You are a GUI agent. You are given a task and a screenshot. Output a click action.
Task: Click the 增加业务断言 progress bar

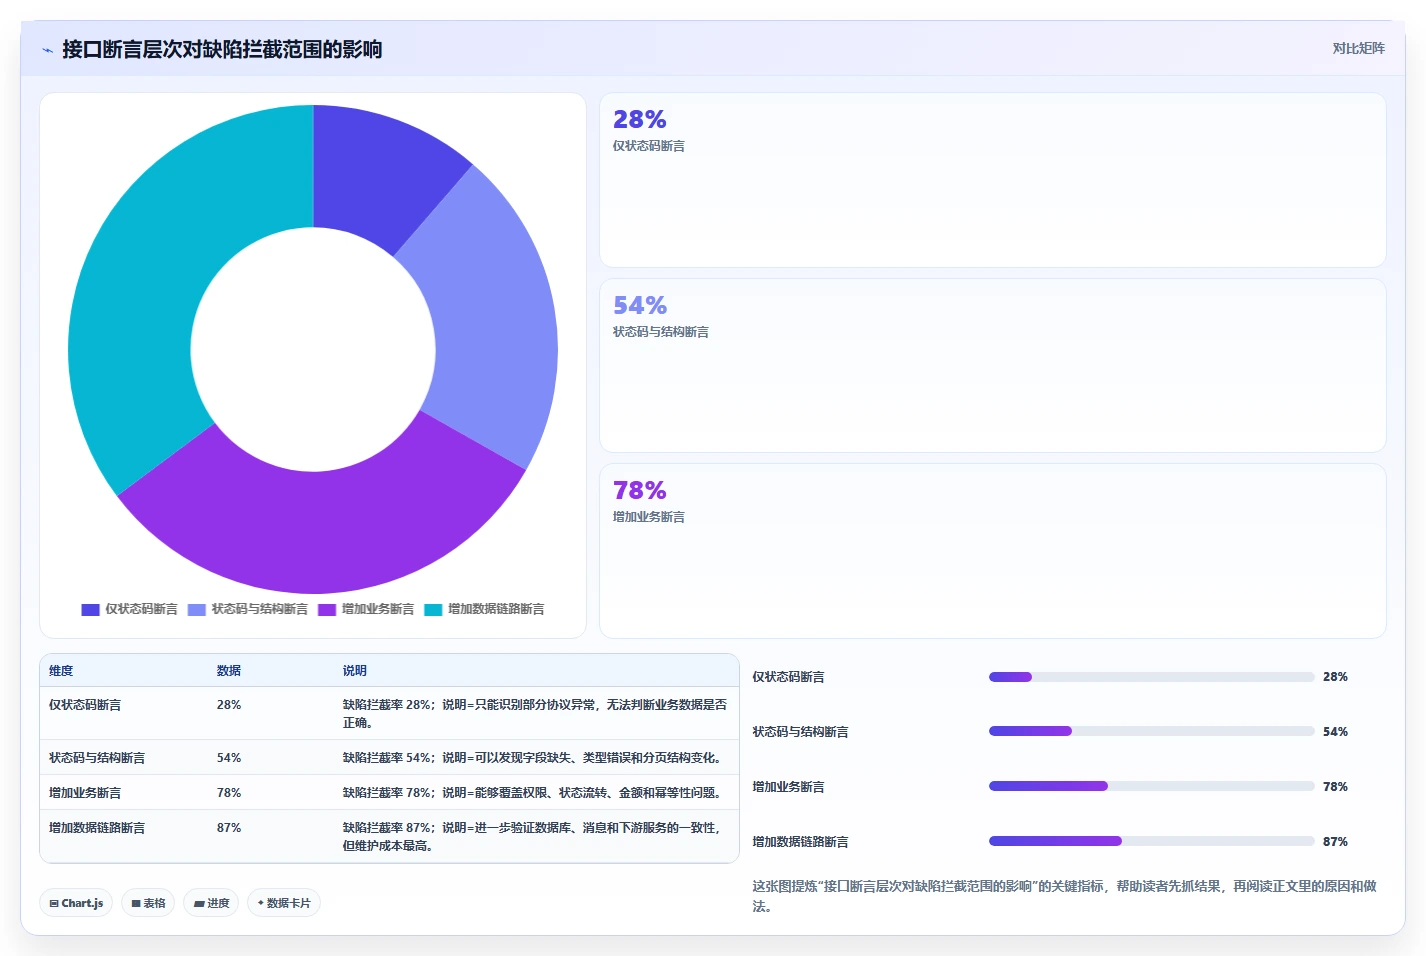(x=1151, y=786)
